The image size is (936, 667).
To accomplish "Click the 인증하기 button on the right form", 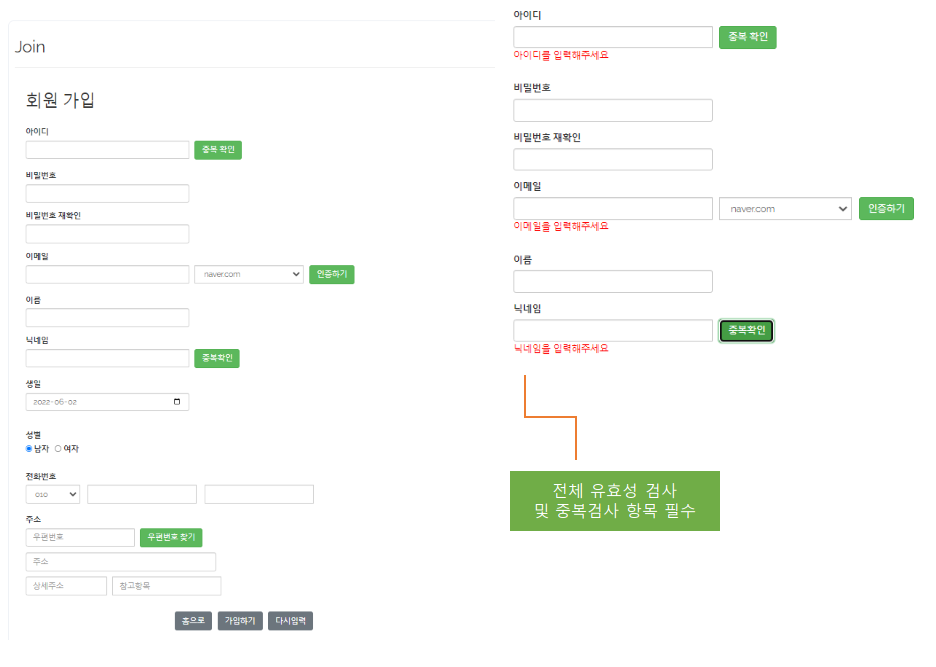I will click(x=885, y=208).
